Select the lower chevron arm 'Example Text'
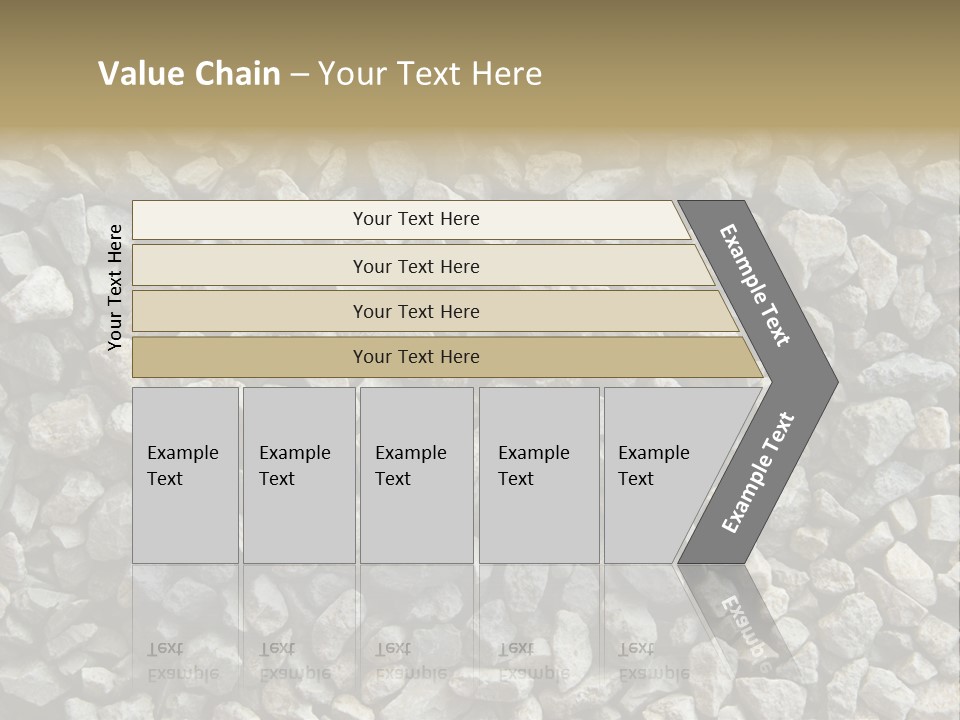This screenshot has height=720, width=960. coord(757,473)
